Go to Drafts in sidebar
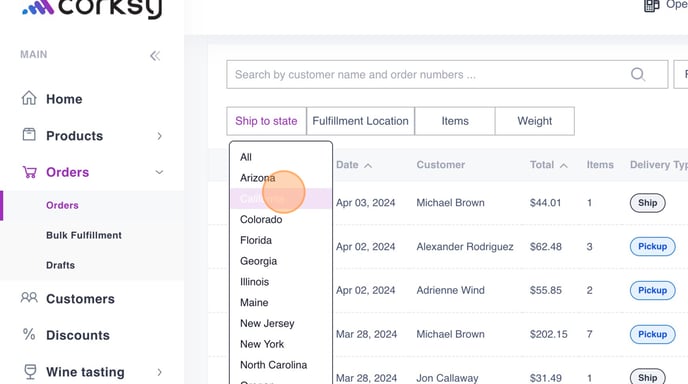Image resolution: width=688 pixels, height=384 pixels. (61, 265)
